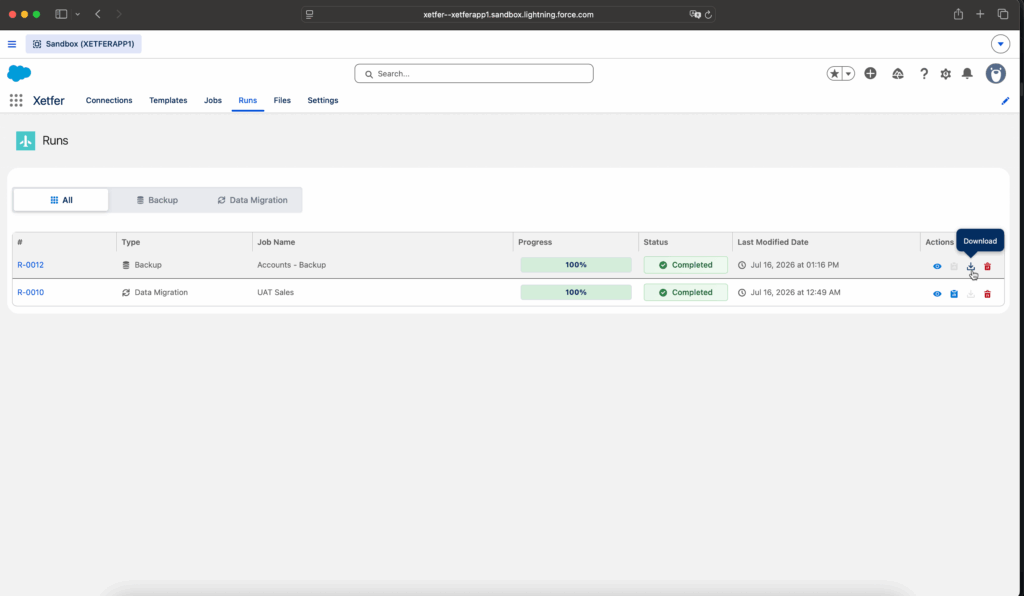Click the Status column header
This screenshot has height=596, width=1024.
[656, 242]
